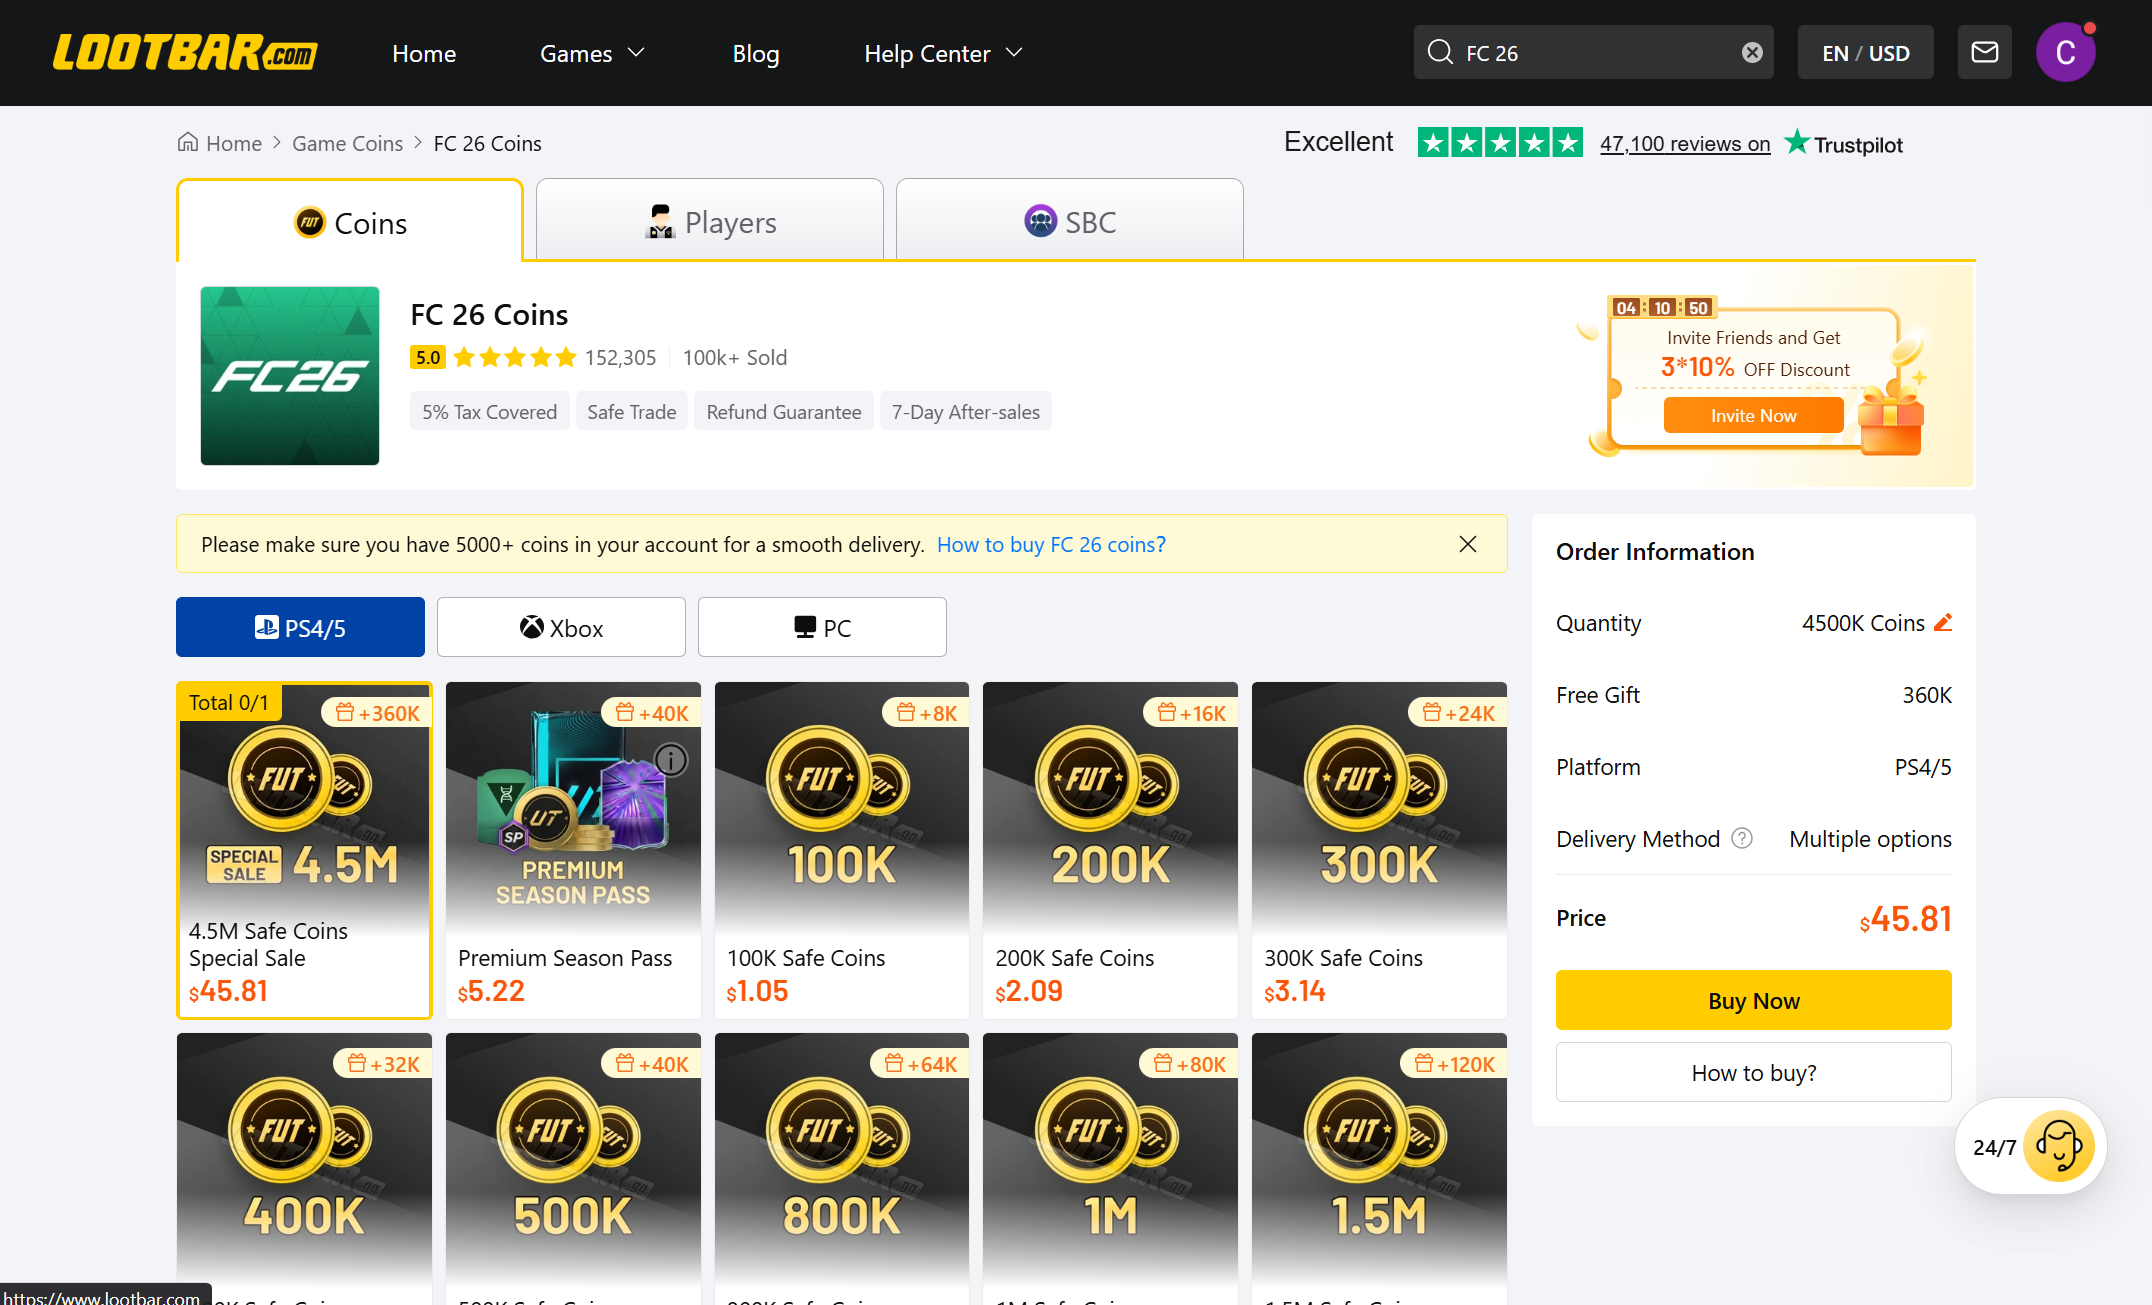Screen dimensions: 2152x1305
Task: Click the 100k+ Sold text
Action: click(735, 357)
